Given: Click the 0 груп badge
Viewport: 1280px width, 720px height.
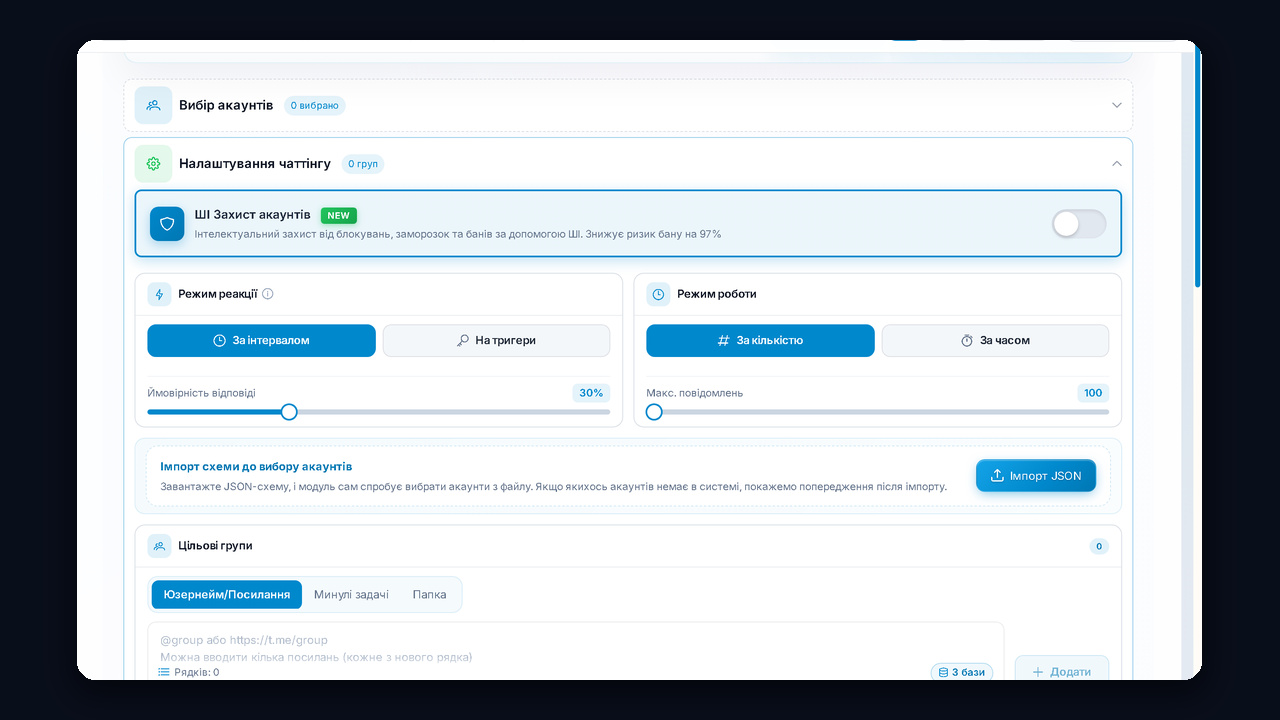Looking at the screenshot, I should coord(363,163).
